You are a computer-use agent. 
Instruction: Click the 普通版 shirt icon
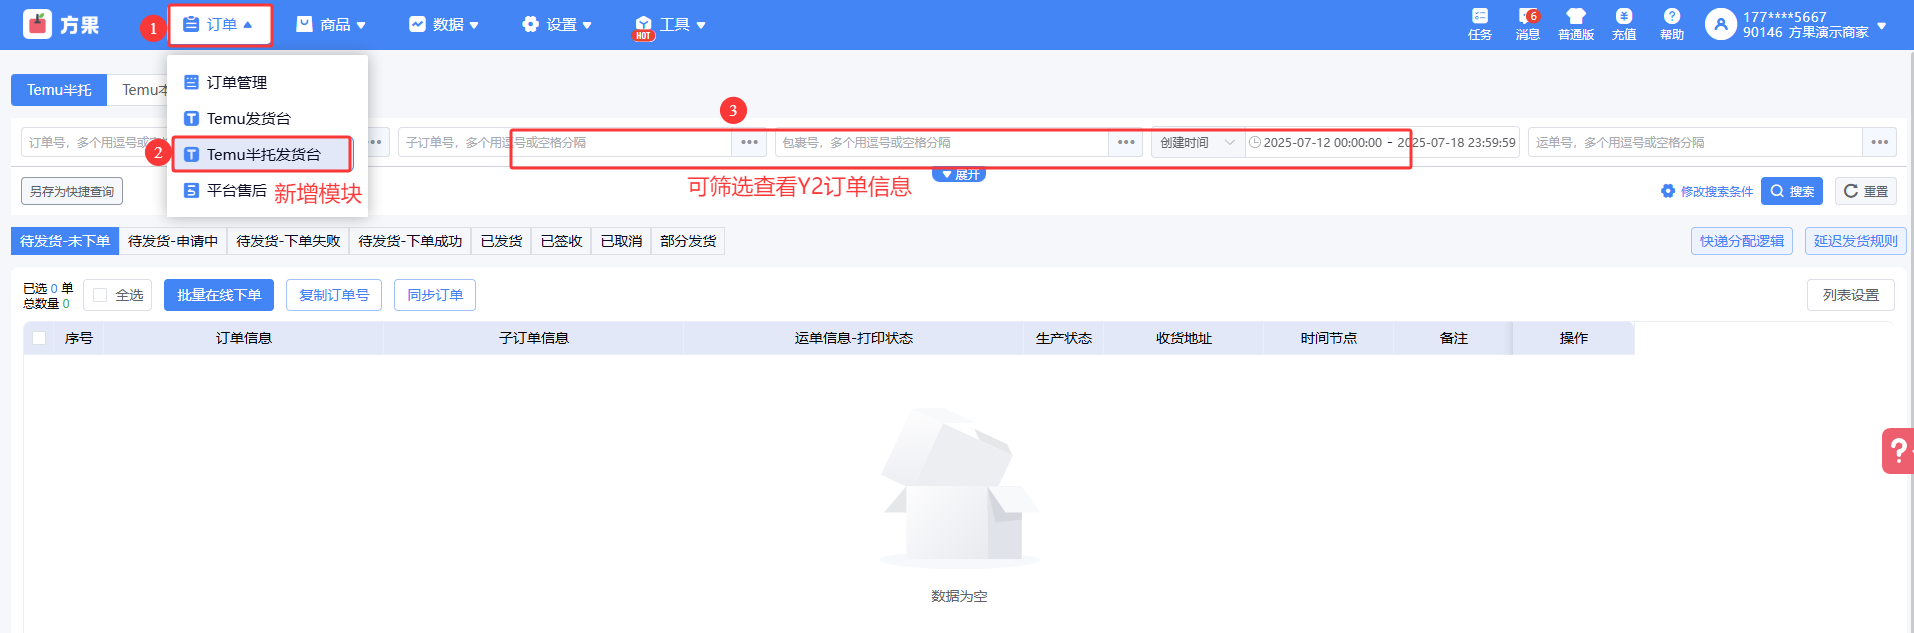click(x=1575, y=17)
